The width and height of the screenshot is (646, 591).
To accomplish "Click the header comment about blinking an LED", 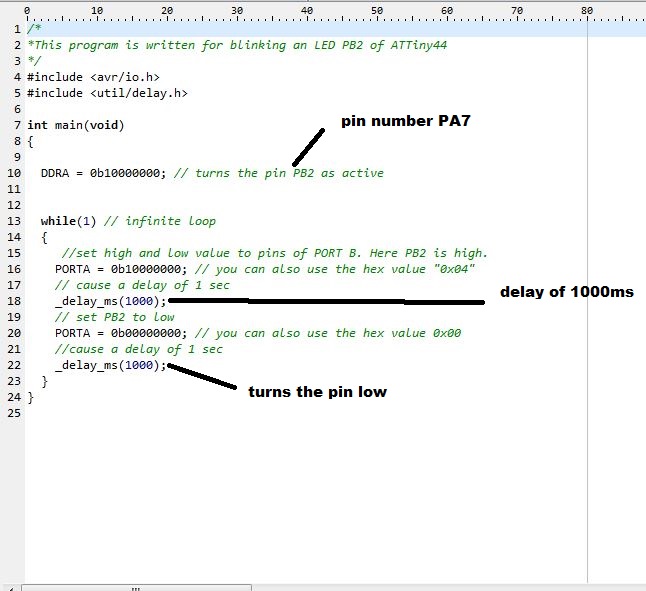I will pyautogui.click(x=237, y=45).
